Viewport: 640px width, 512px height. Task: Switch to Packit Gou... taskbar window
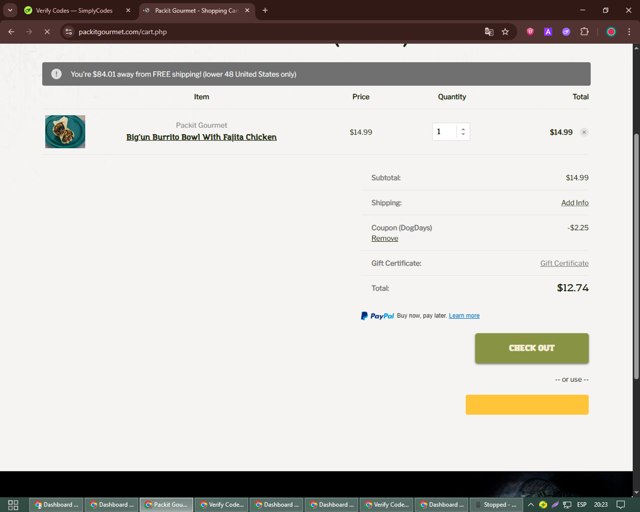click(x=167, y=505)
